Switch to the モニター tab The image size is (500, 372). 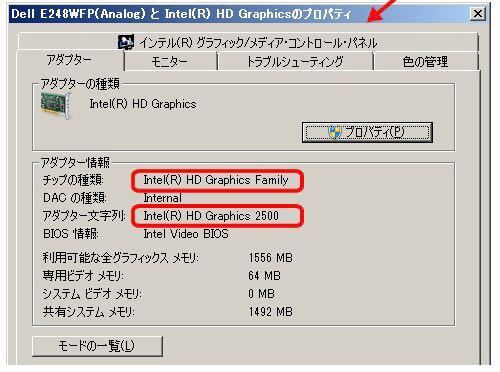point(170,62)
